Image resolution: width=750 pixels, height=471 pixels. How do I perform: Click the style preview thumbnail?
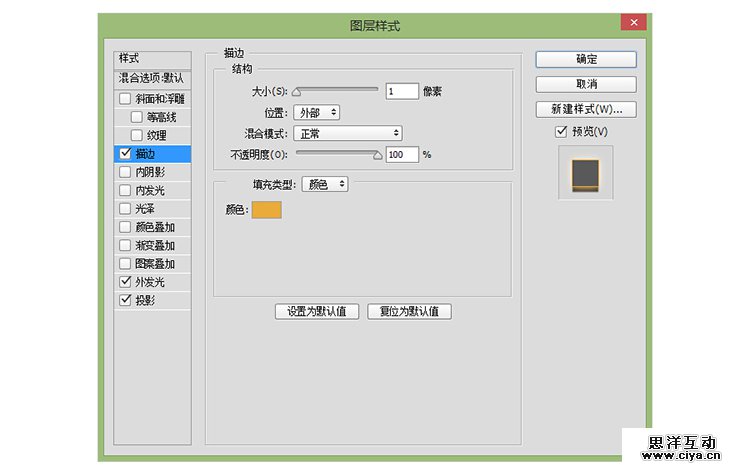pos(585,172)
